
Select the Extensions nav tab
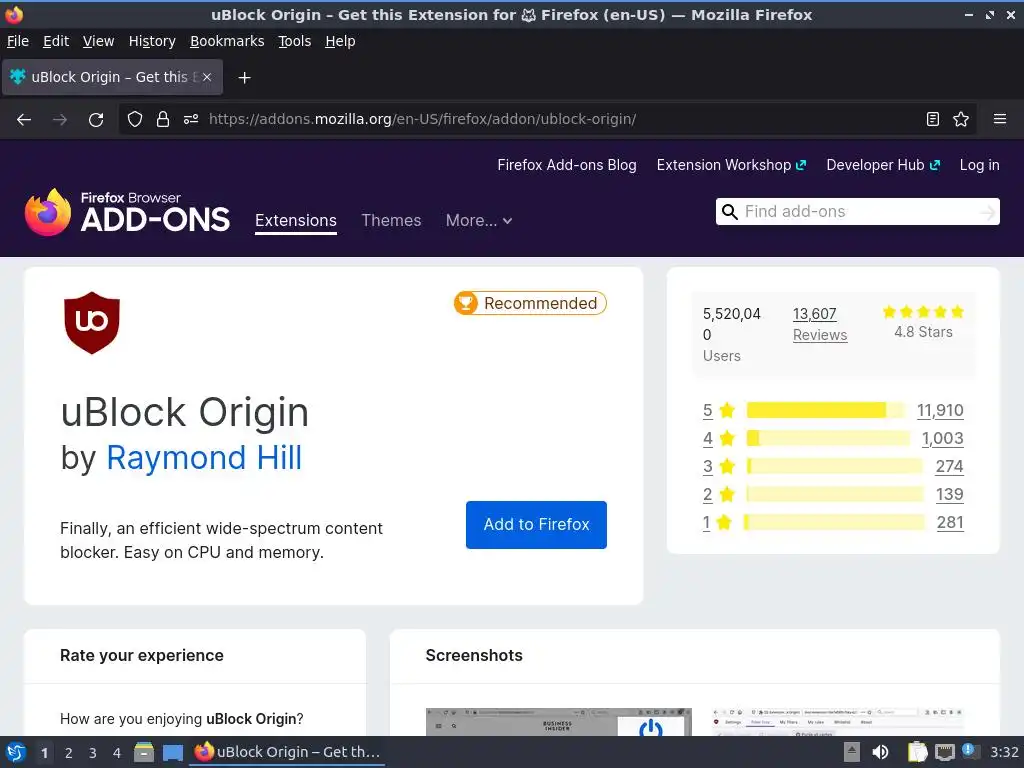[296, 221]
